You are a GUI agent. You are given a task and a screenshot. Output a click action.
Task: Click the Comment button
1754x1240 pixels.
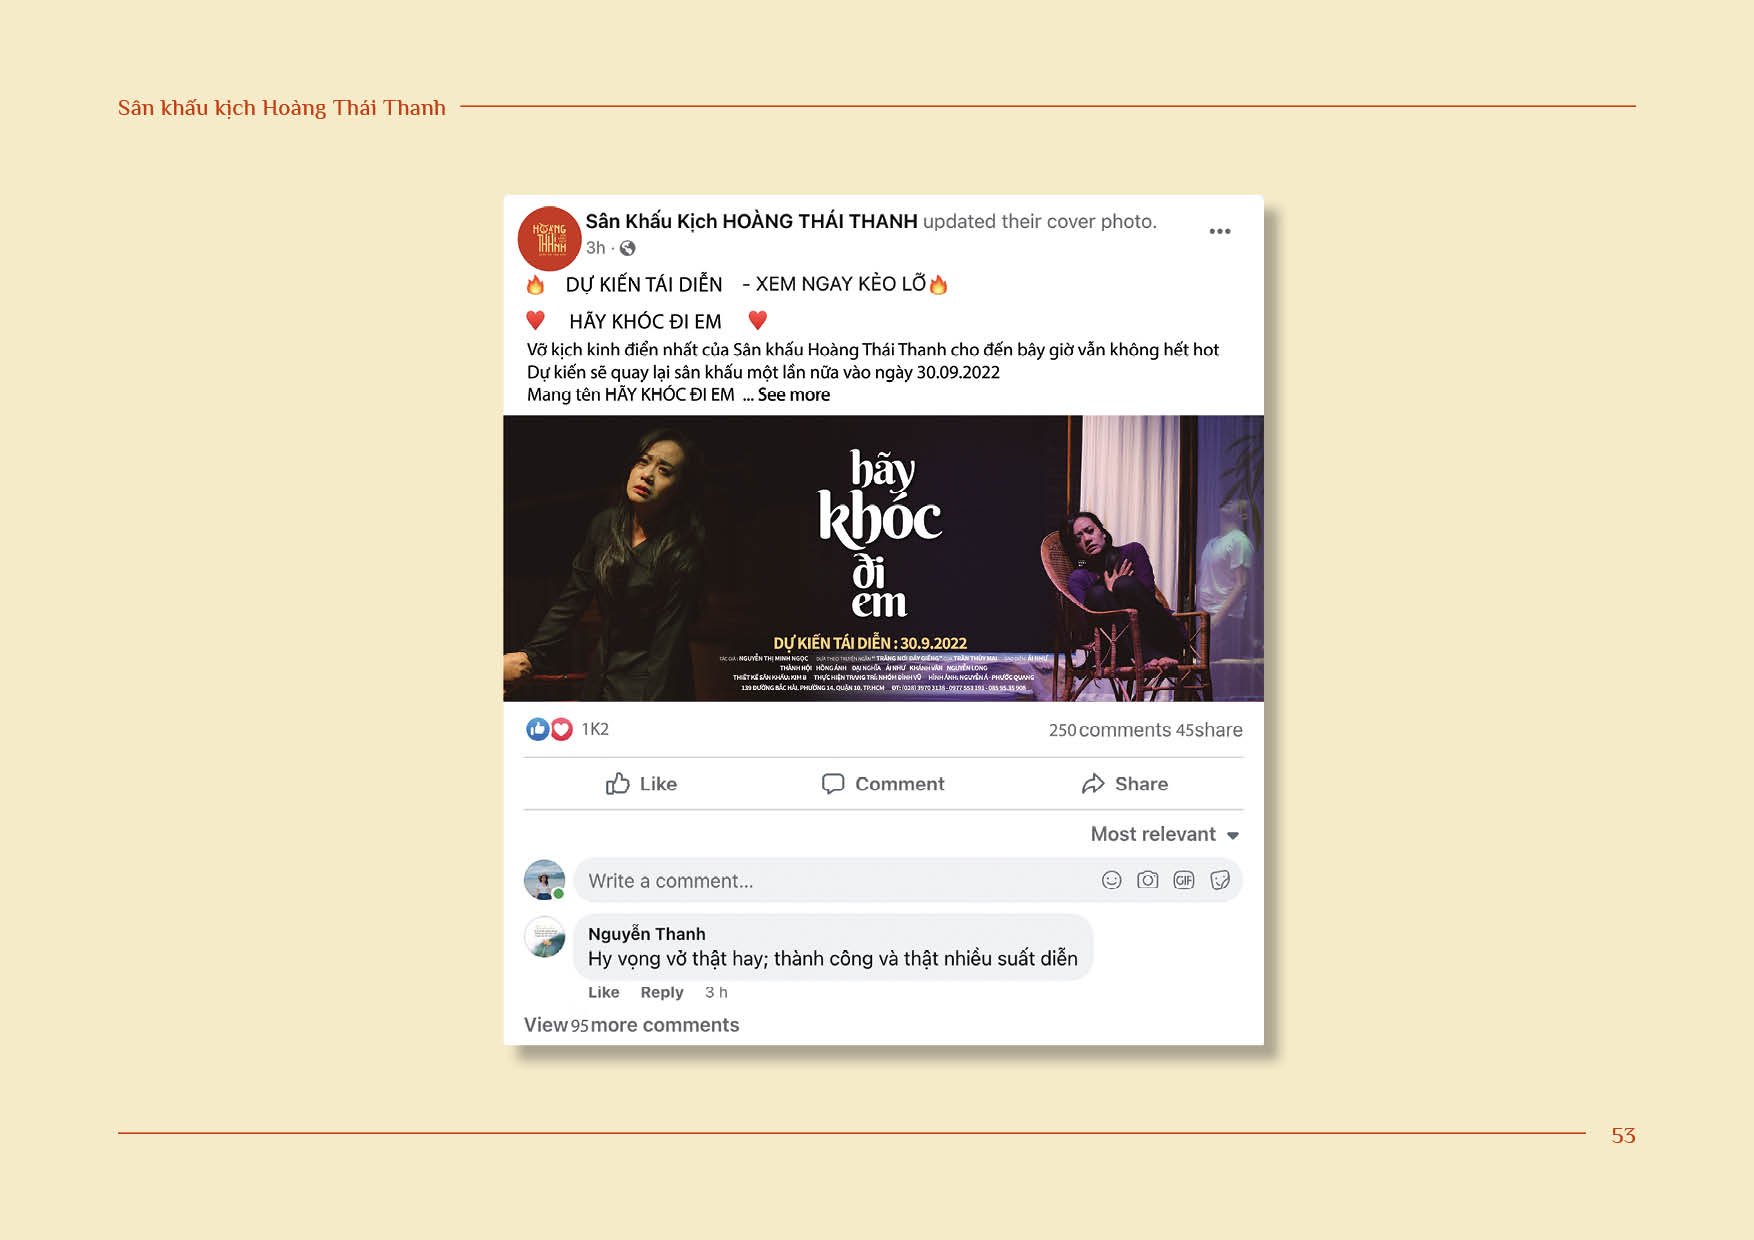pos(882,784)
